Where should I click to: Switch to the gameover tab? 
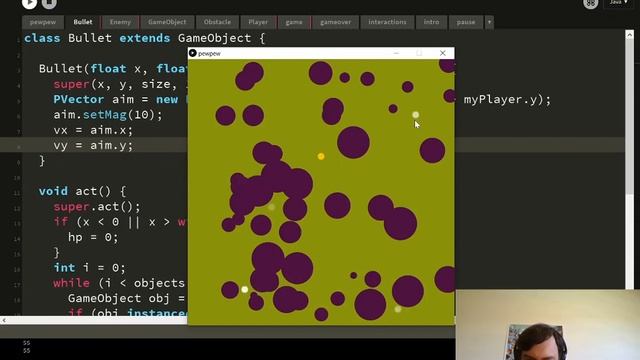(x=336, y=22)
